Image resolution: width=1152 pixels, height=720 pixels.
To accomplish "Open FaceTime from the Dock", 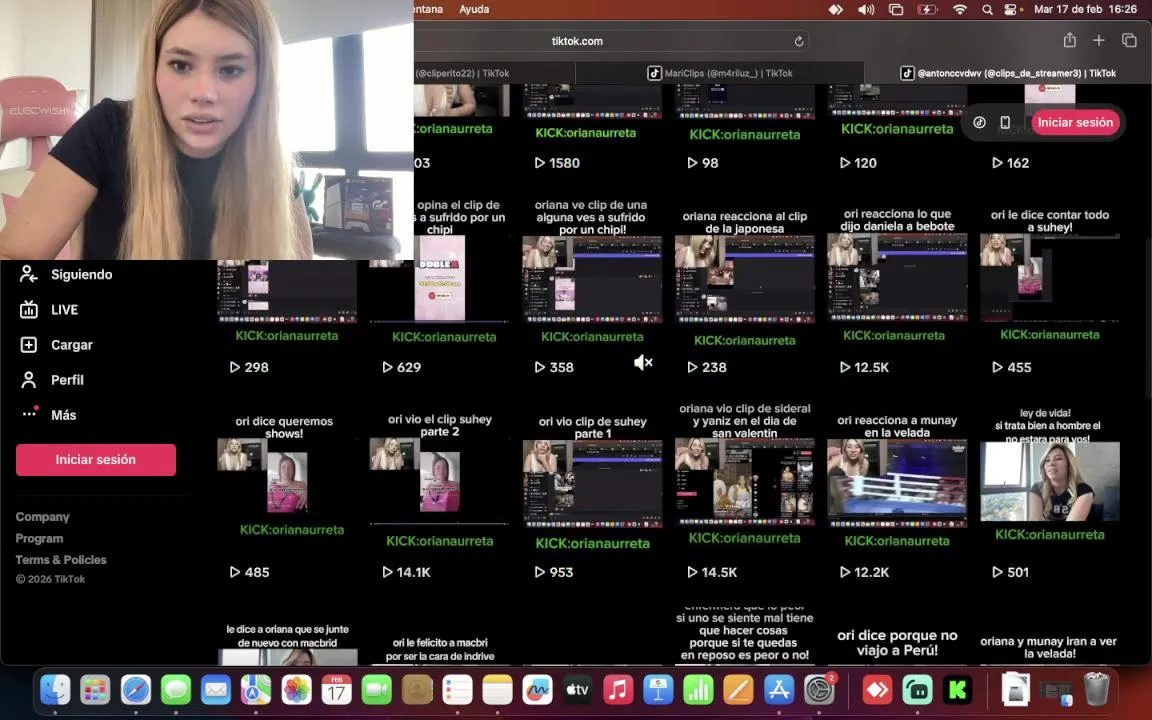I will click(377, 690).
